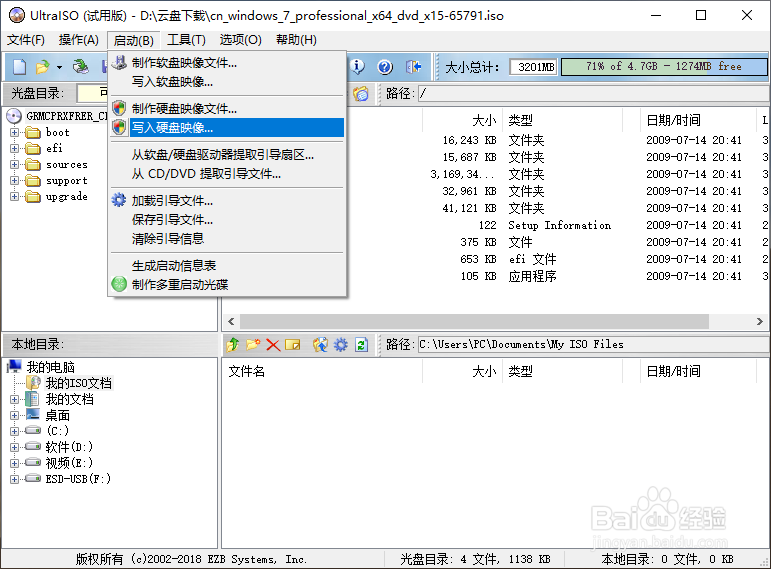Click the Help question mark icon
The width and height of the screenshot is (771, 569).
385,66
